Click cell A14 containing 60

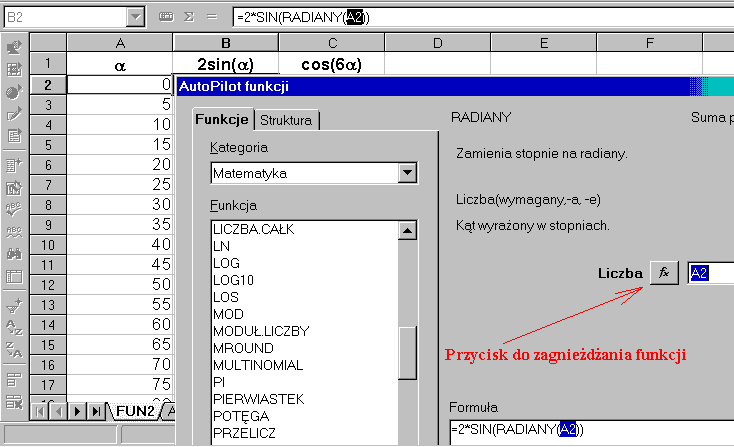pos(120,324)
